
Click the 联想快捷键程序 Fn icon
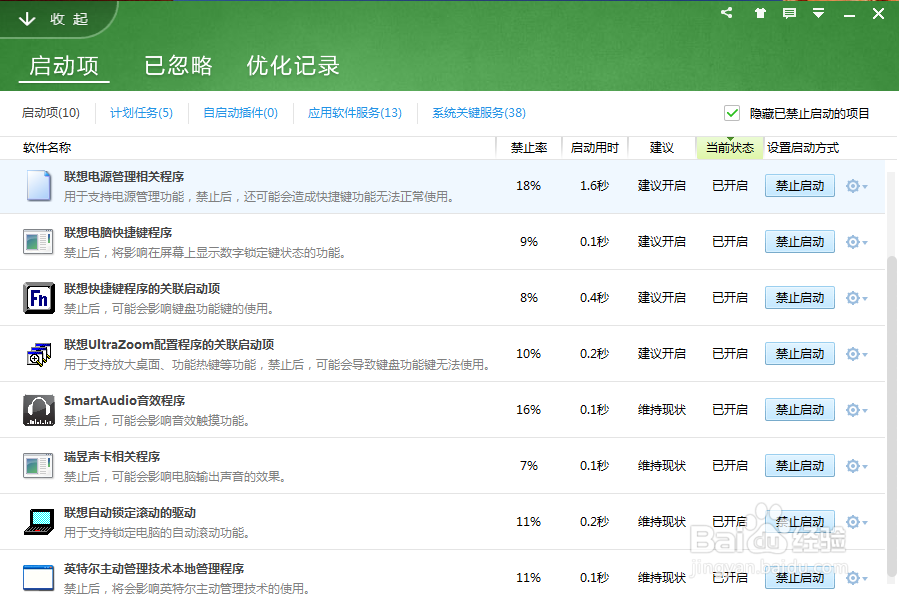click(x=38, y=298)
